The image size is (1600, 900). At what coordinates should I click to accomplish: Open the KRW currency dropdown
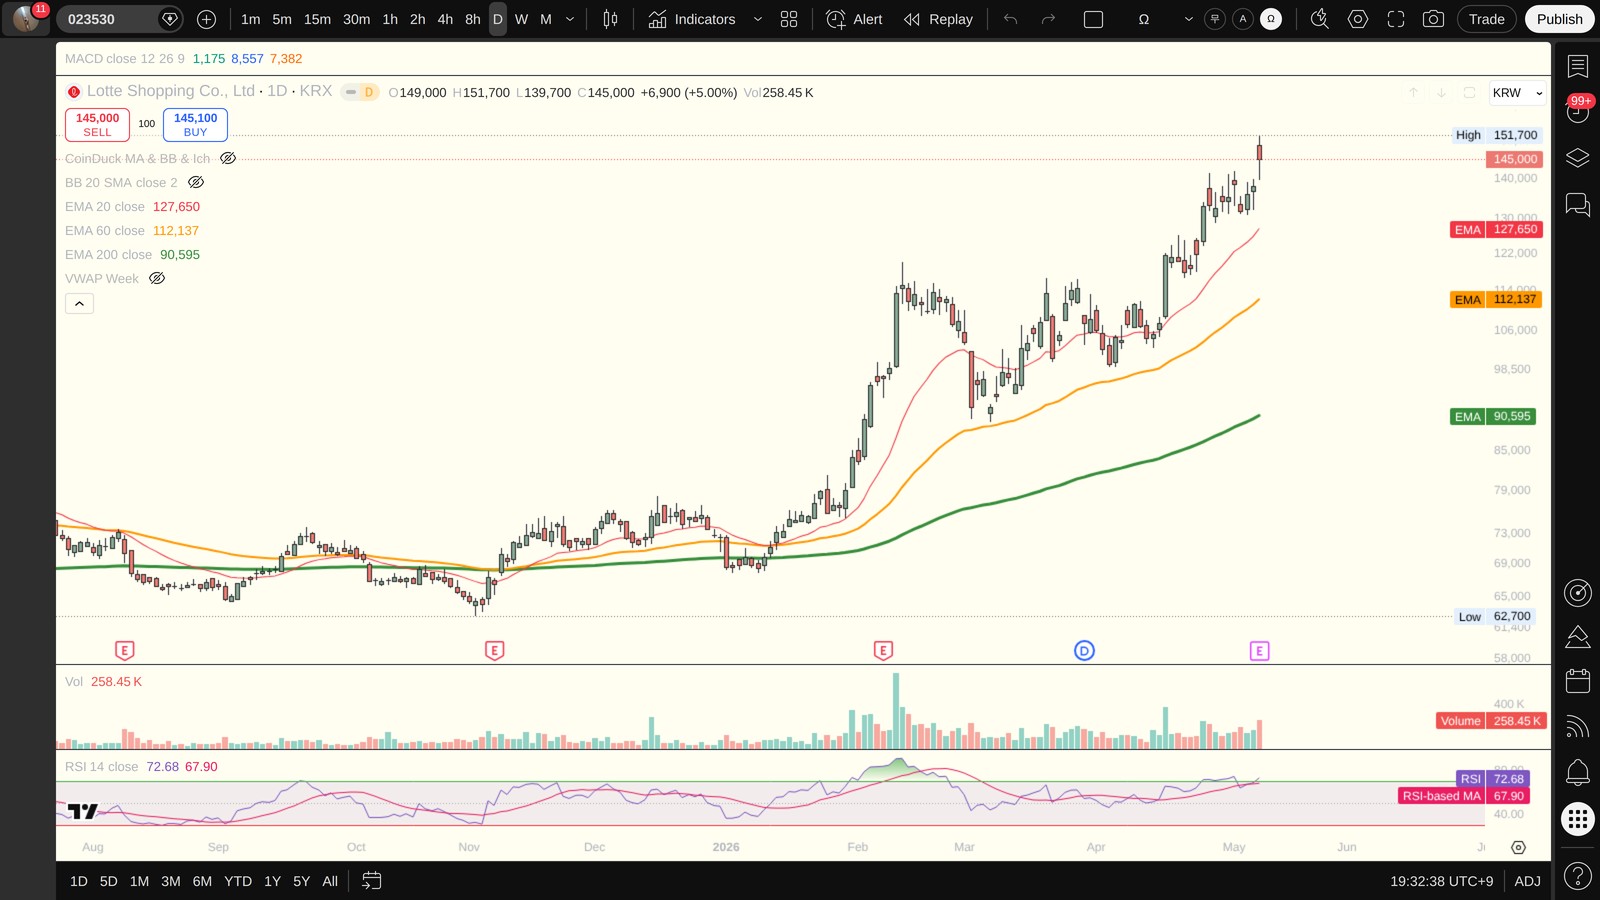pos(1518,93)
